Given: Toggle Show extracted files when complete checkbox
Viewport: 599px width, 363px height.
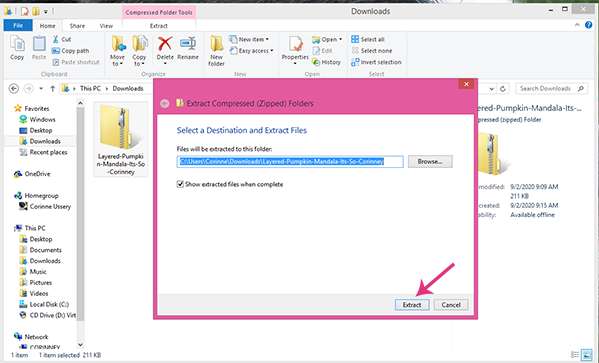Looking at the screenshot, I should [180, 184].
